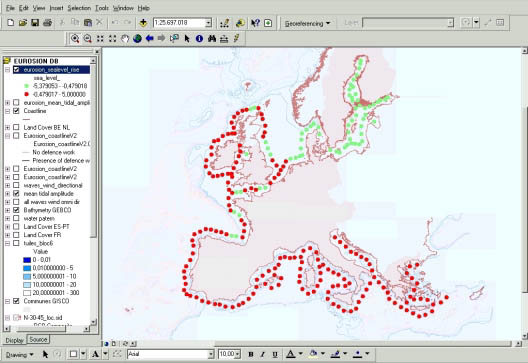Click the dark blue 0 - 0,01 swatch
The height and width of the screenshot is (363, 528).
tap(27, 260)
